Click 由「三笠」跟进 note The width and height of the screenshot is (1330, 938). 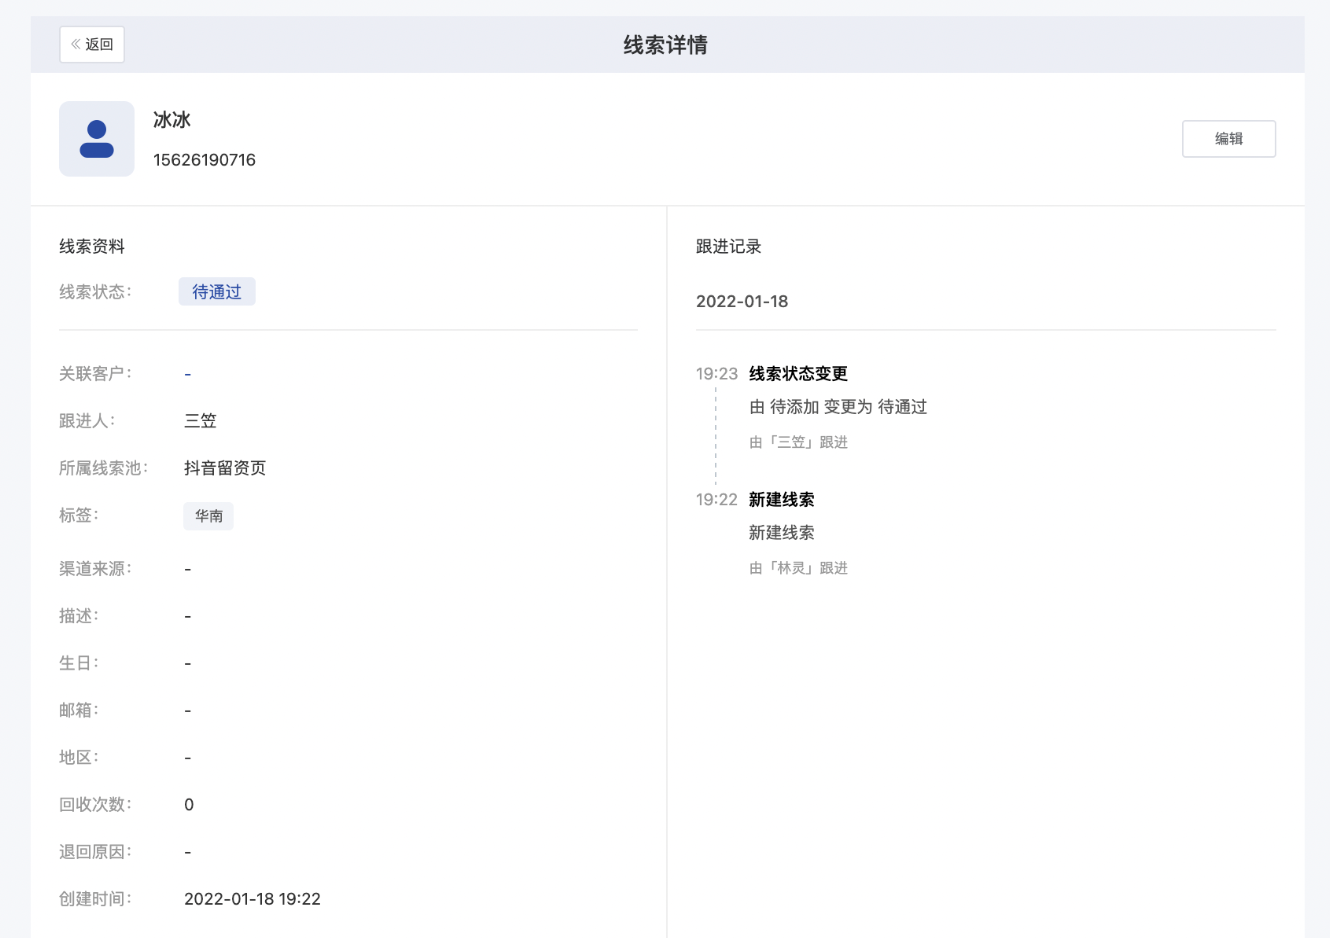798,442
